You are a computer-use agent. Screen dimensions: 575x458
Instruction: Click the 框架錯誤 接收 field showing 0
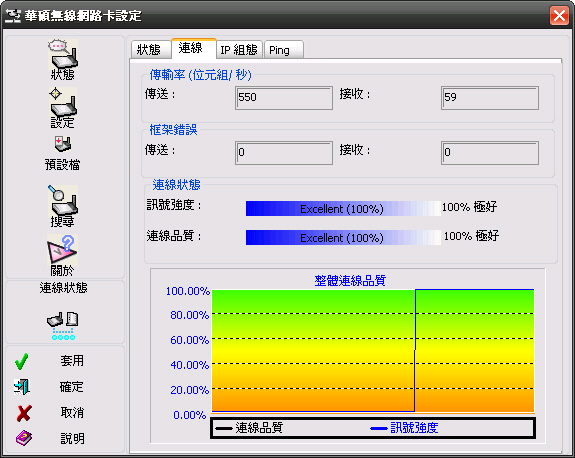point(490,153)
